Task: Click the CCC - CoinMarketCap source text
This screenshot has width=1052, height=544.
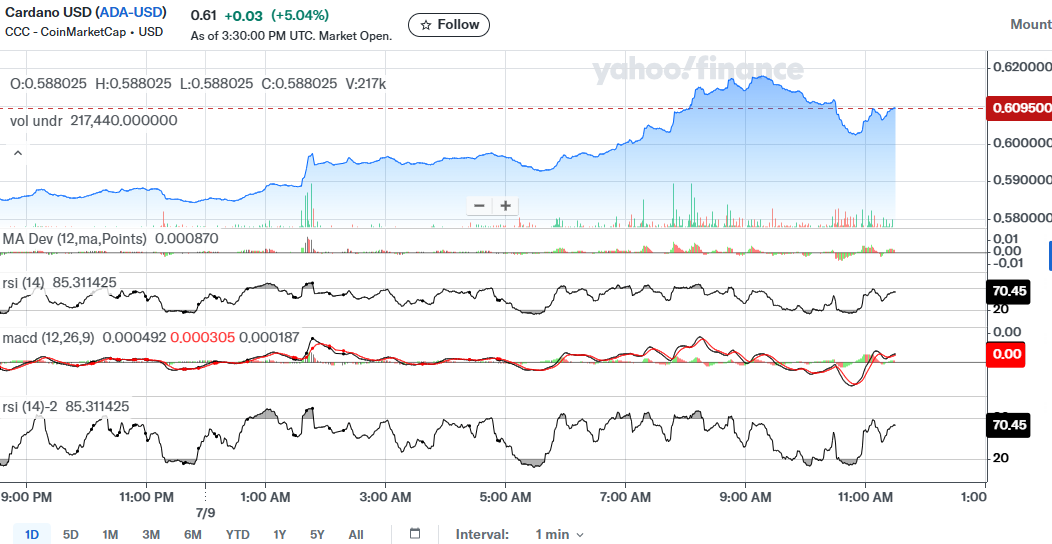Action: click(84, 32)
